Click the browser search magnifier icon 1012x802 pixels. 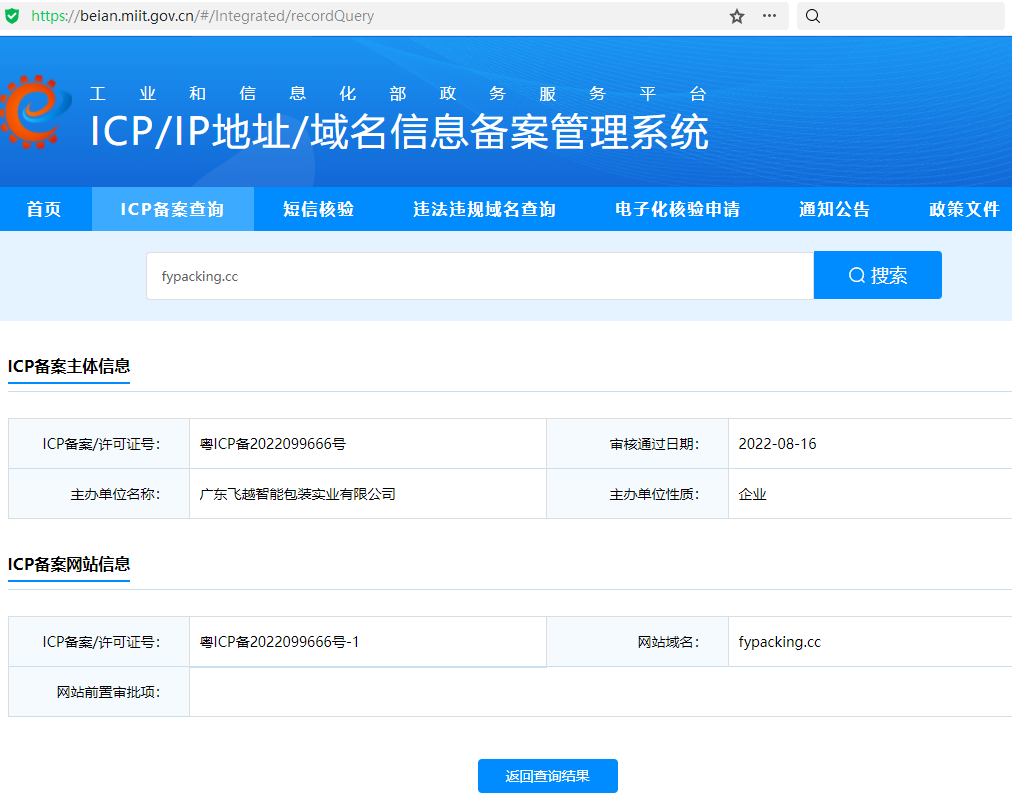[813, 16]
